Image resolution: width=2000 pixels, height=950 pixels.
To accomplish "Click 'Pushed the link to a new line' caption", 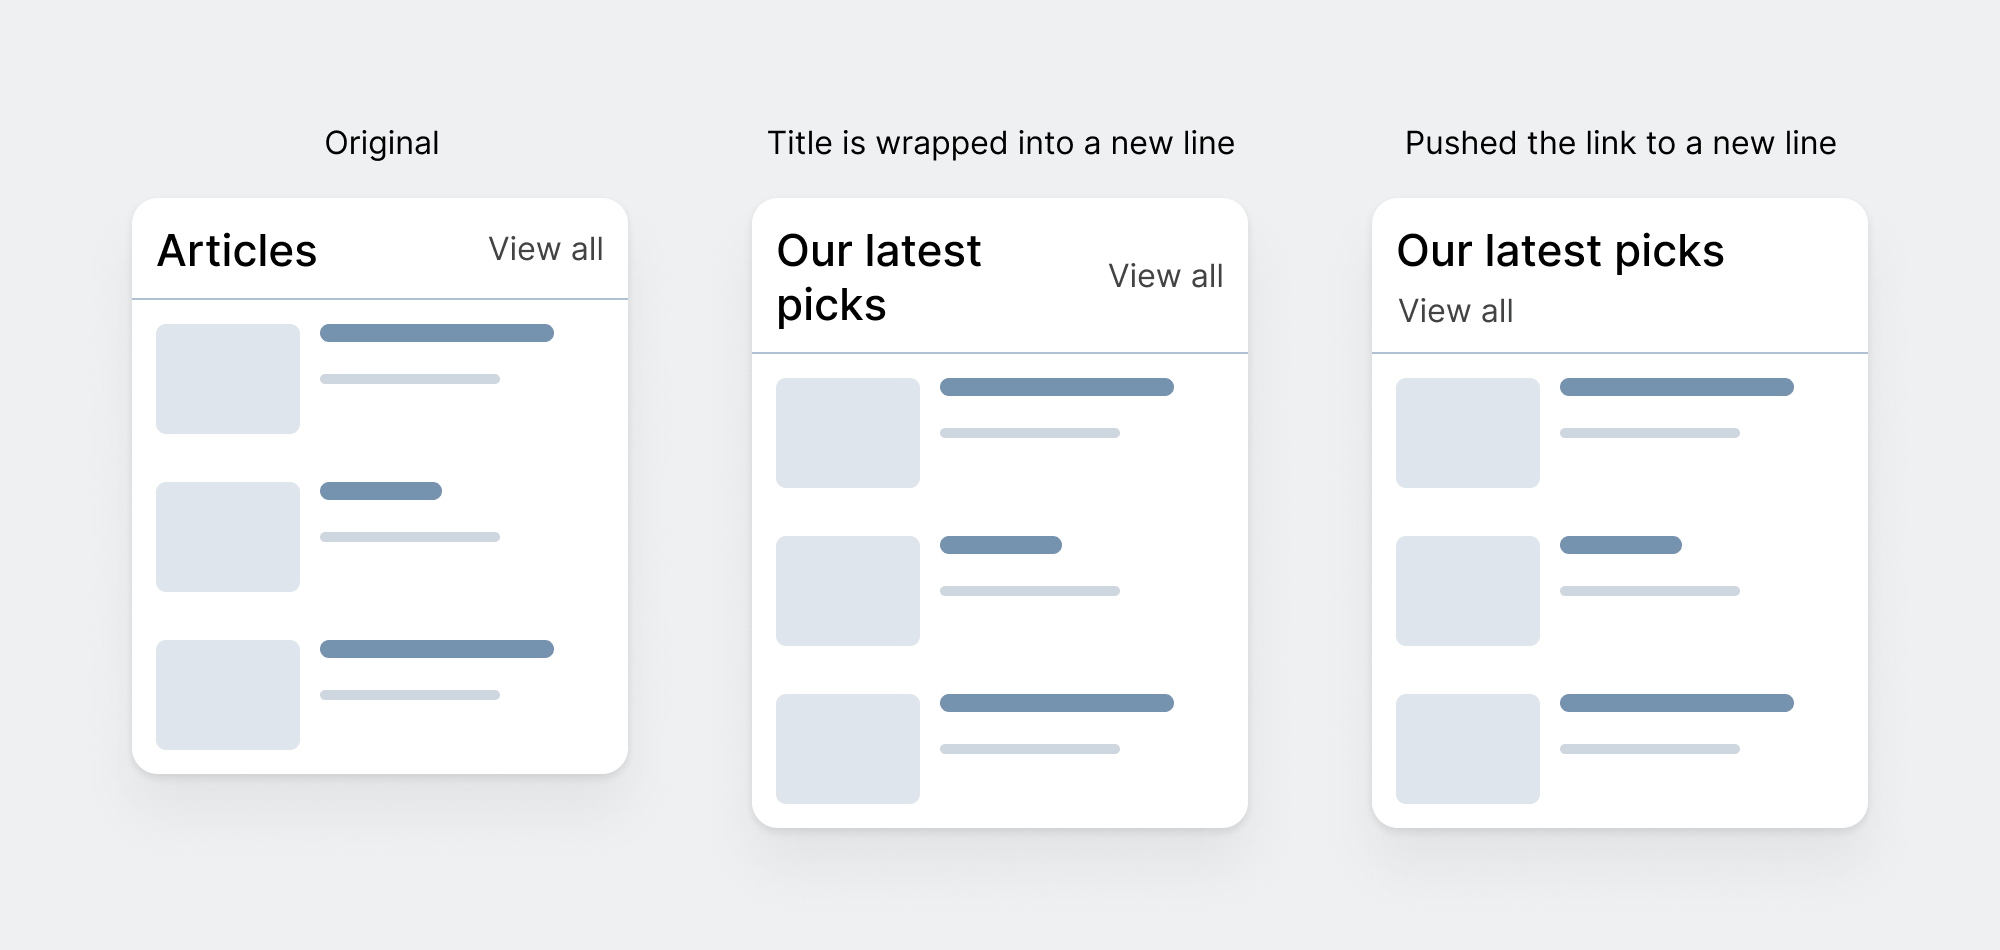I will coord(1620,143).
